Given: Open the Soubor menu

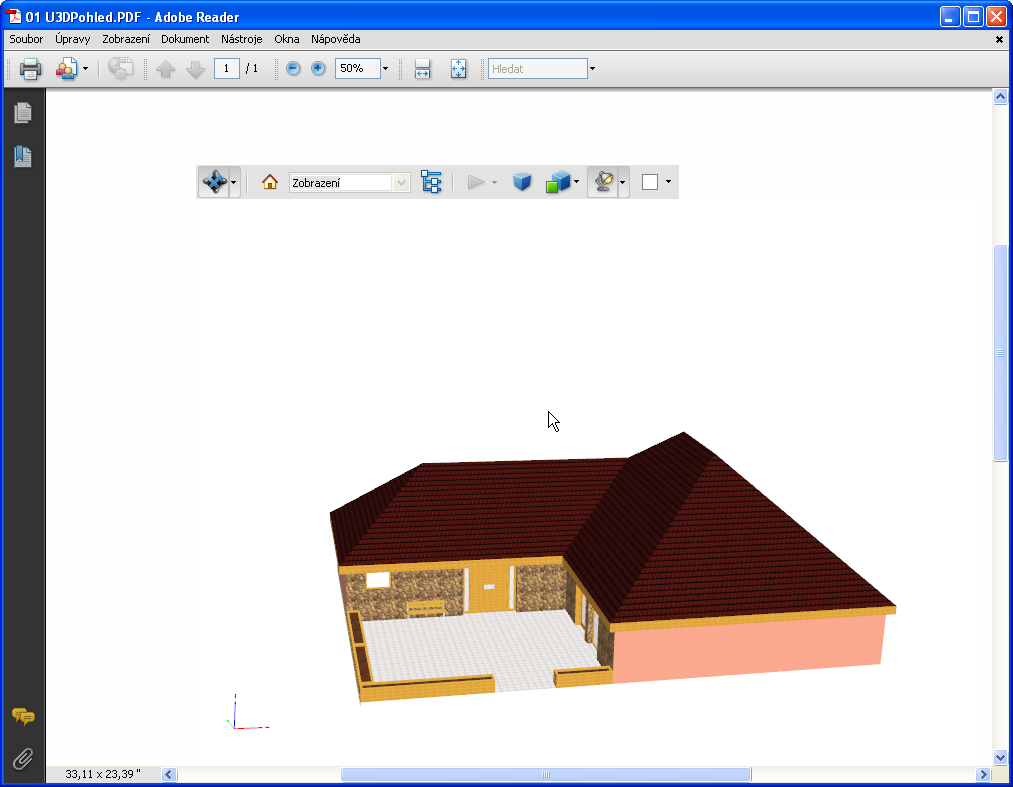Looking at the screenshot, I should coord(25,39).
